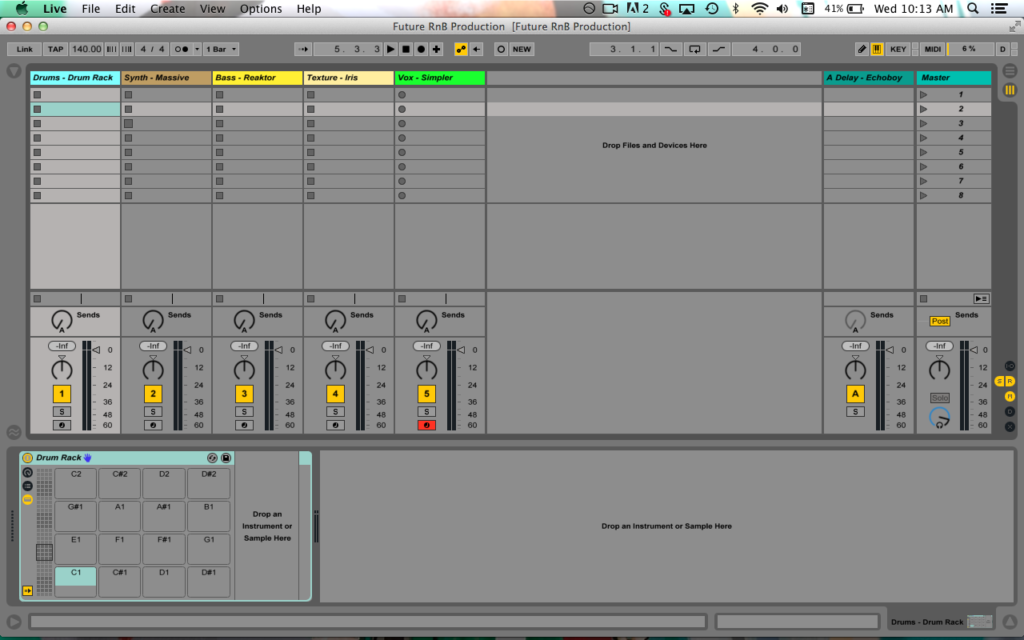Toggle the In/Out section selector
This screenshot has width=1024, height=640.
(1010, 366)
